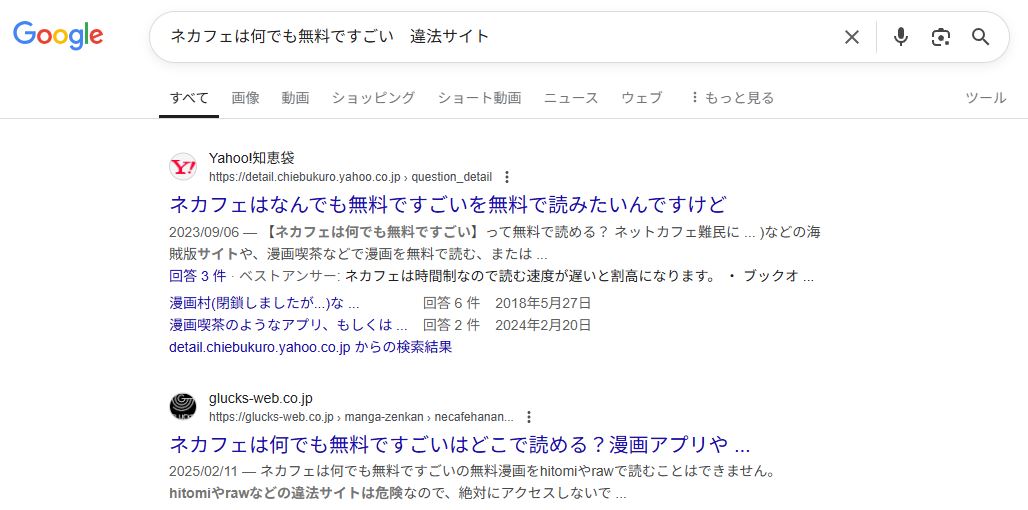1028x510 pixels.
Task: Open detail.chiebukuro.yahoo.co.jp からの検索結果 link
Action: click(311, 347)
